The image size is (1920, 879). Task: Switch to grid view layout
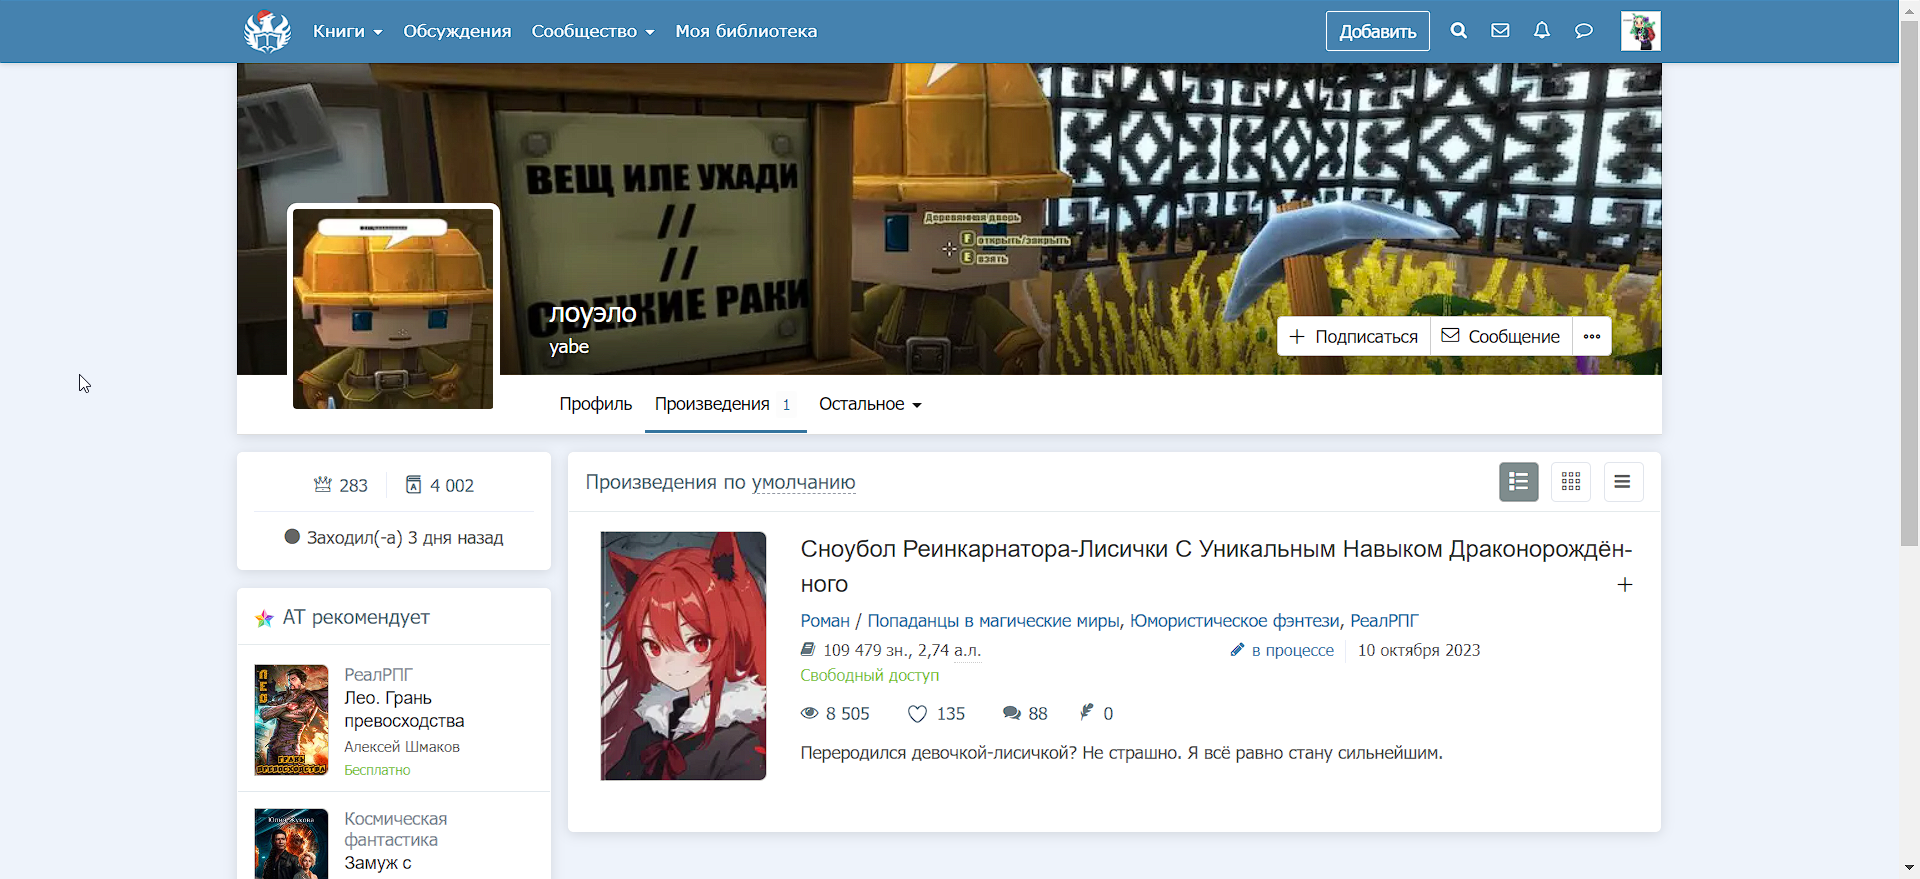pos(1571,482)
